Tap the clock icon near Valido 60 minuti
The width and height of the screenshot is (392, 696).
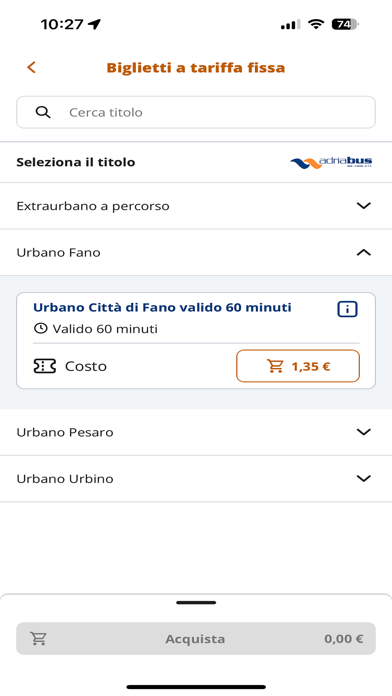(x=40, y=328)
